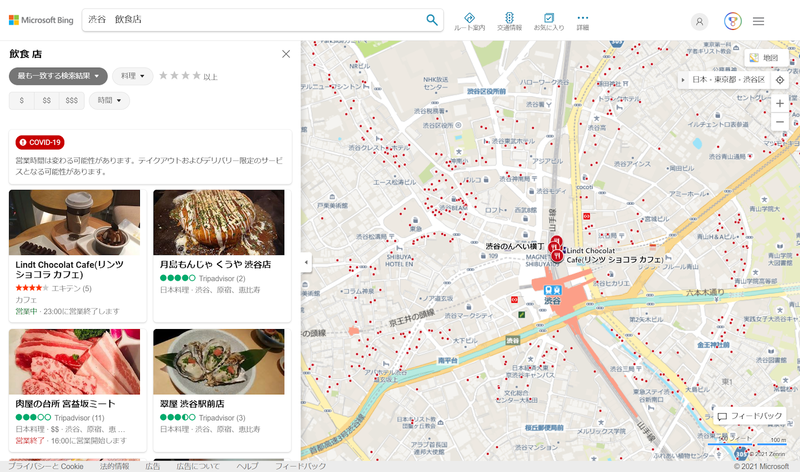The height and width of the screenshot is (472, 800).
Task: Open the user account icon
Action: click(x=699, y=21)
